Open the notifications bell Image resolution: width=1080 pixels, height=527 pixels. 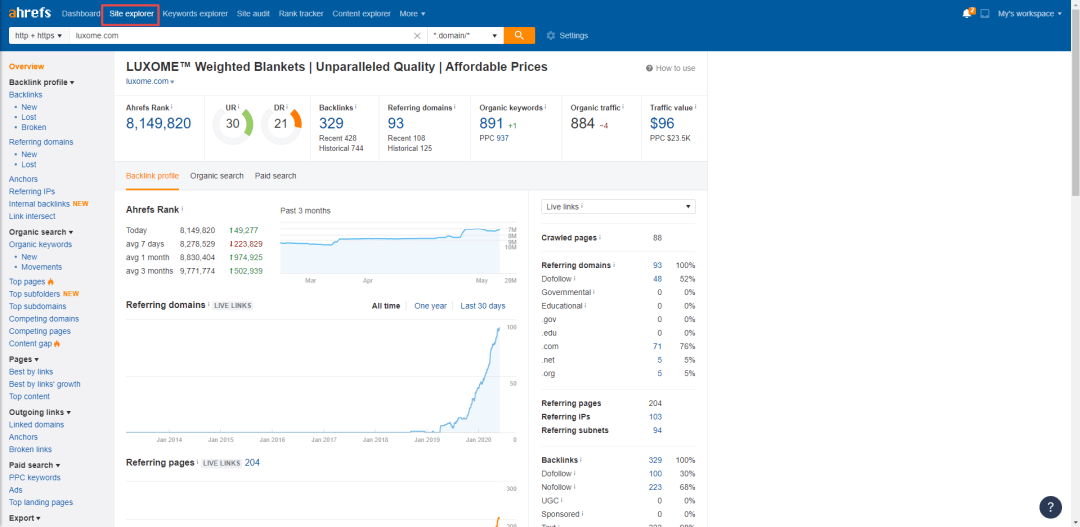pos(966,14)
